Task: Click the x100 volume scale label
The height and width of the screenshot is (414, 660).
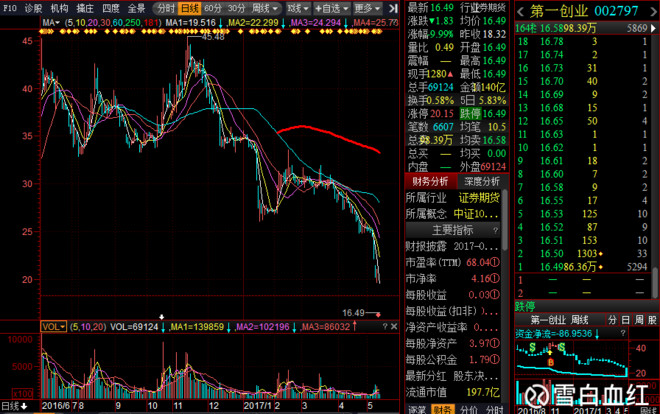Action: pos(22,394)
